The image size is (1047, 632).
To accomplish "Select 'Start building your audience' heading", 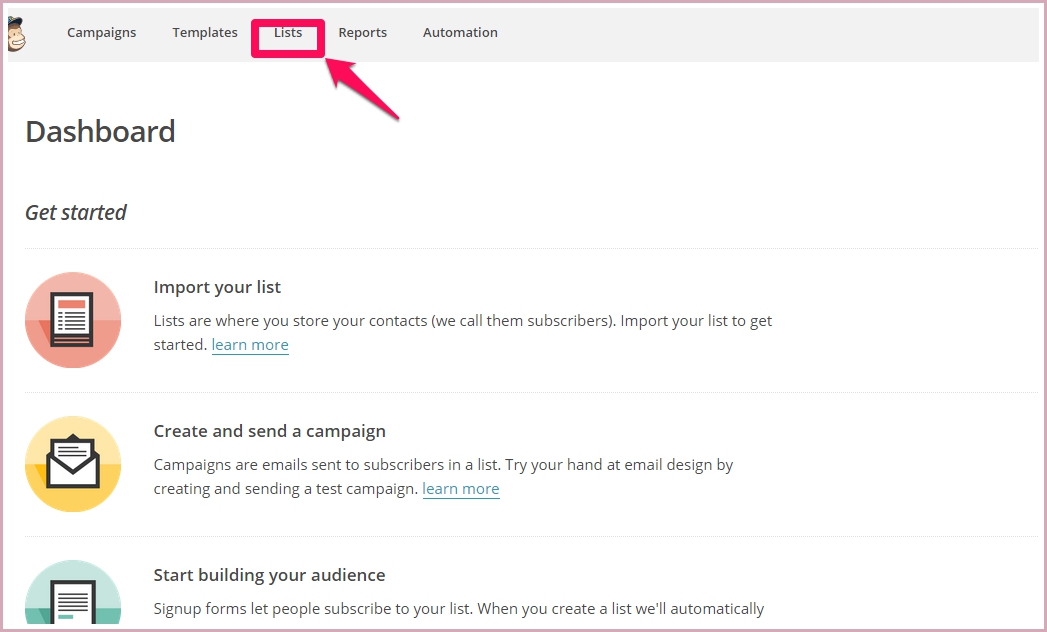I will [x=269, y=576].
